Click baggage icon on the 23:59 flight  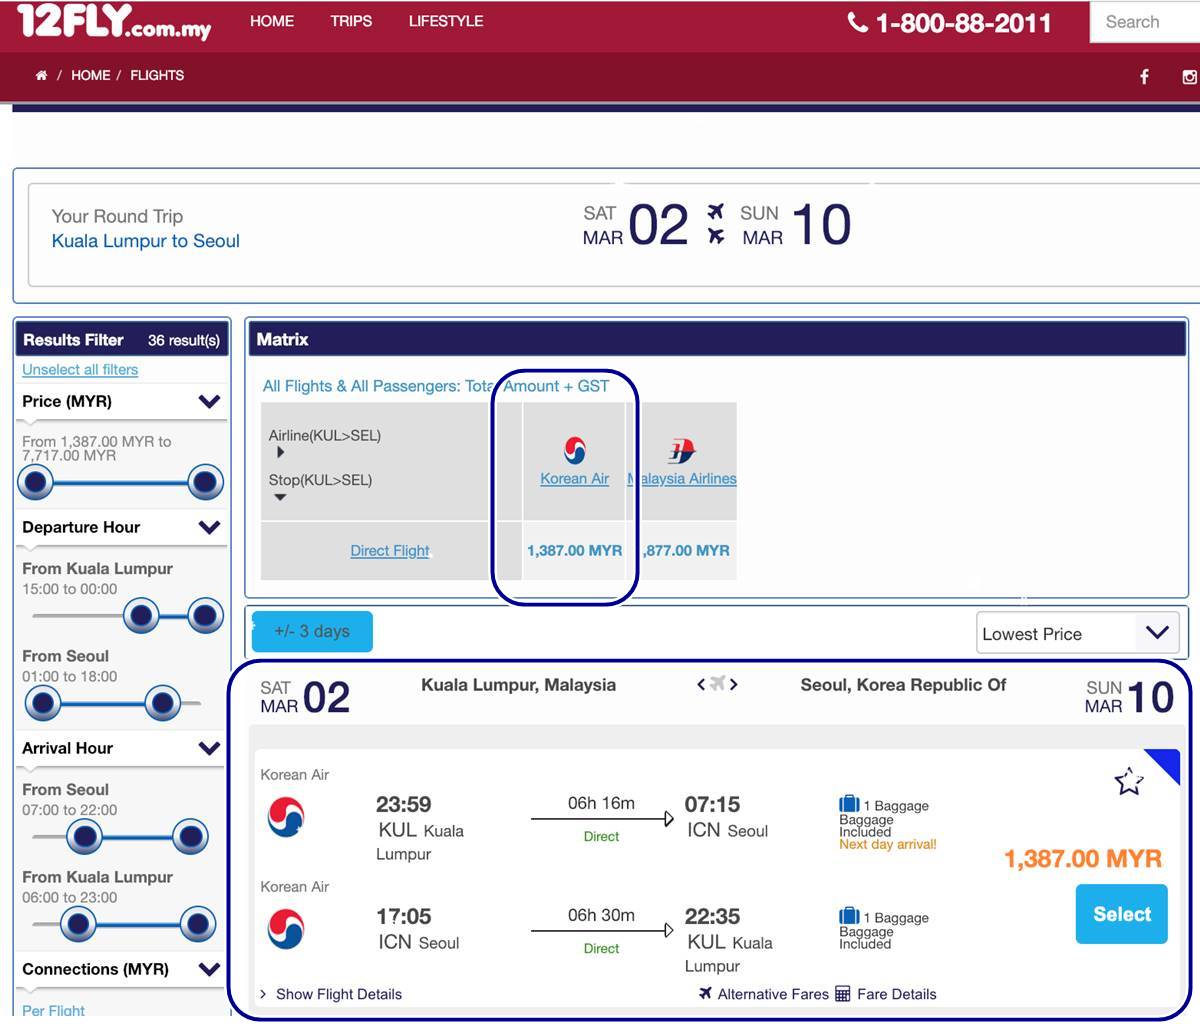coord(849,804)
